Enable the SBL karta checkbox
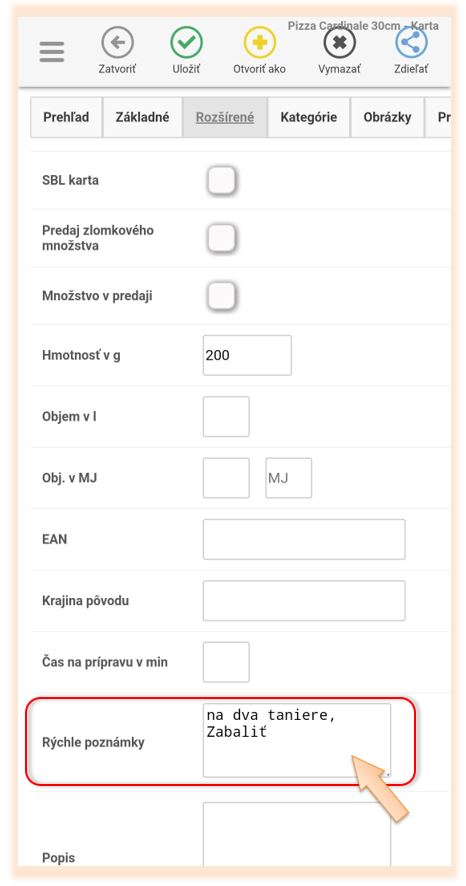Viewport: 466px width, 886px height. [x=221, y=181]
